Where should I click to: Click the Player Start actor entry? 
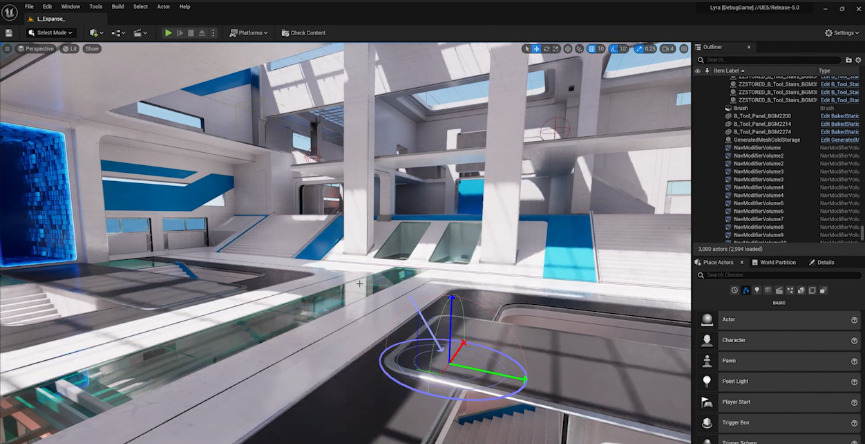(778, 402)
